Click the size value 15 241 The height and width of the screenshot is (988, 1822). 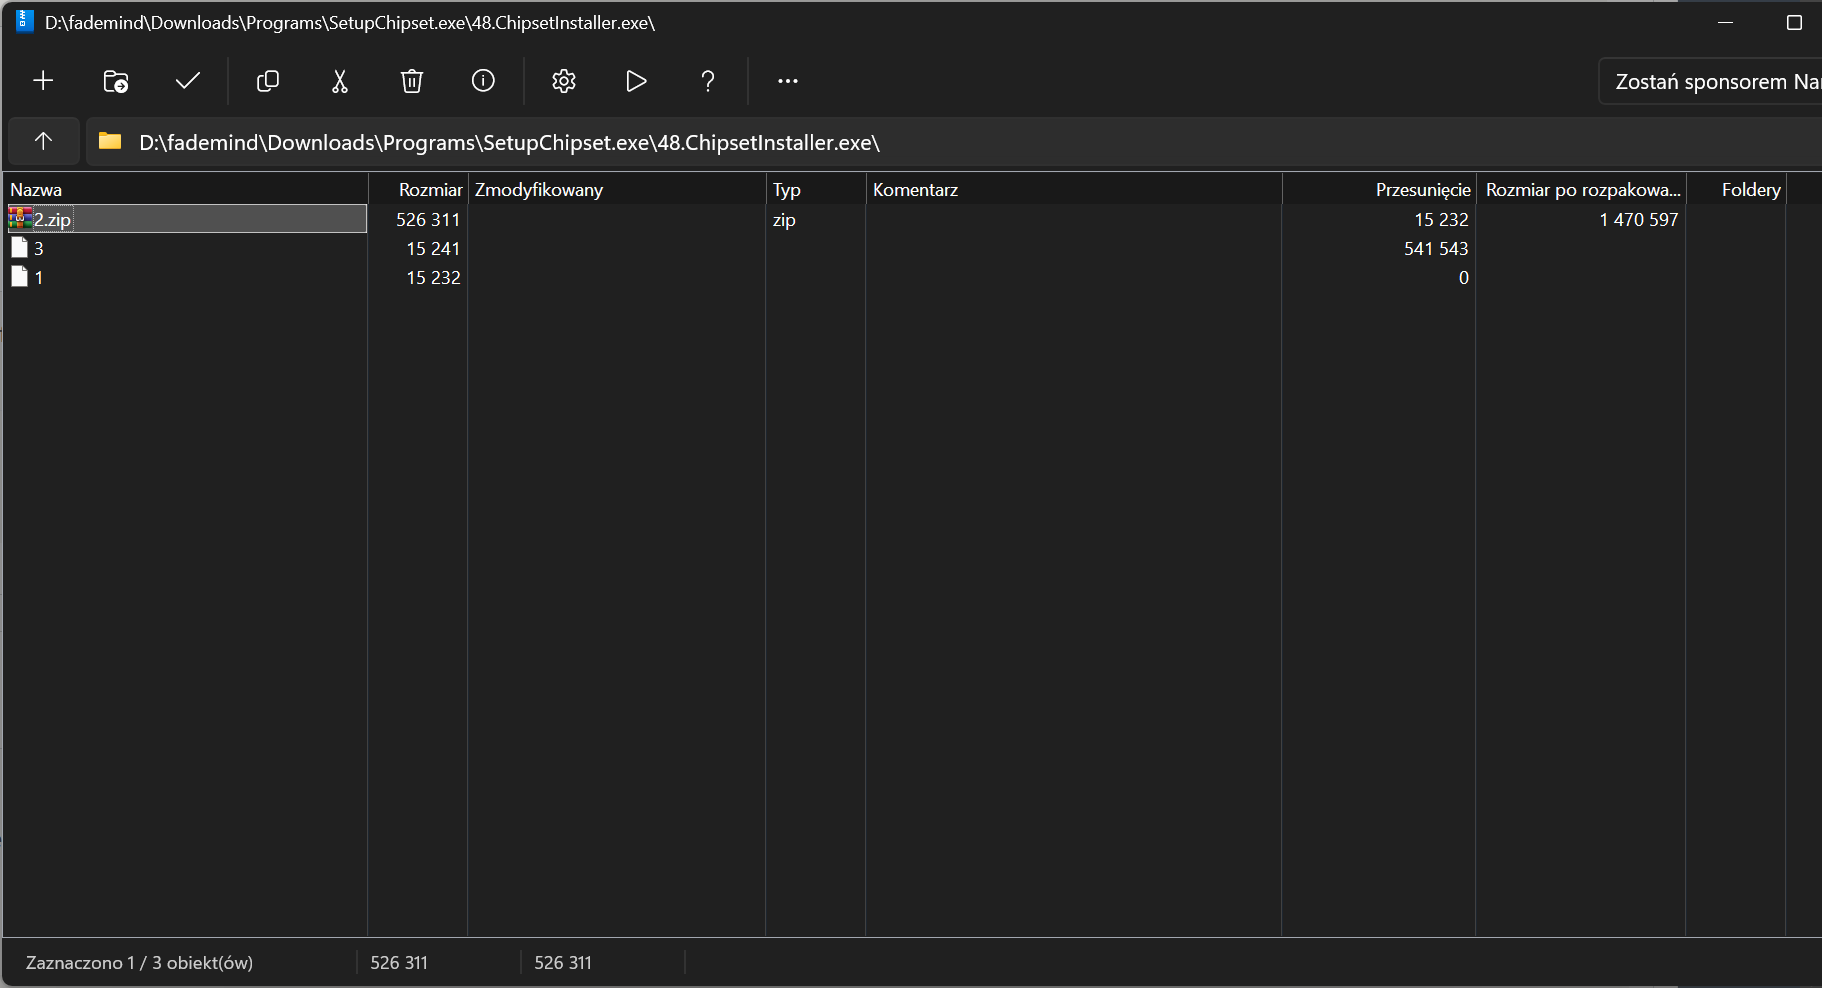point(433,248)
